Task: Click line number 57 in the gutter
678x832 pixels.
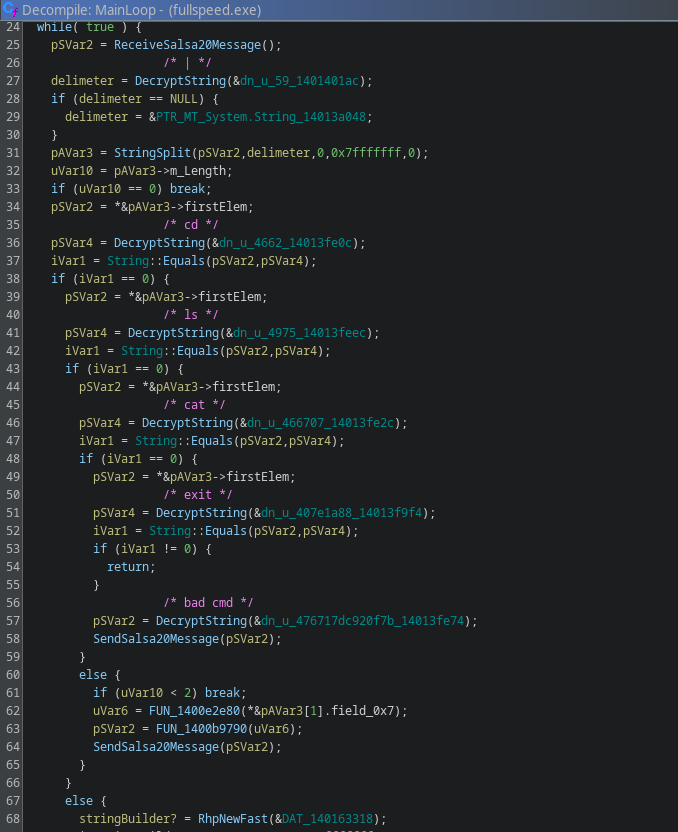Action: pos(13,621)
